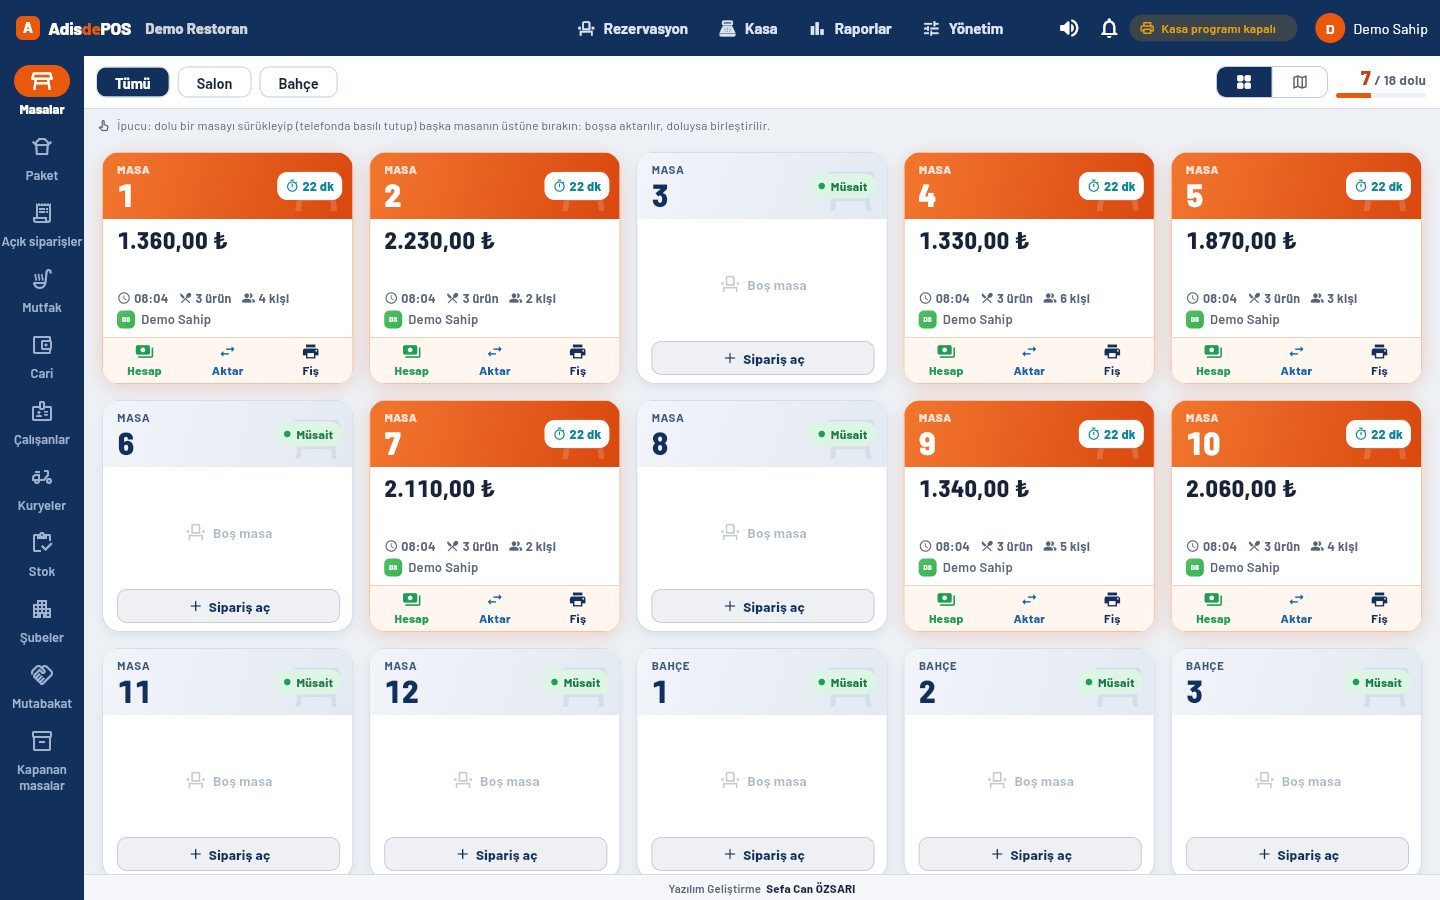Switch to grid view of tables
Screen dimensions: 1440x900
click(x=1244, y=82)
